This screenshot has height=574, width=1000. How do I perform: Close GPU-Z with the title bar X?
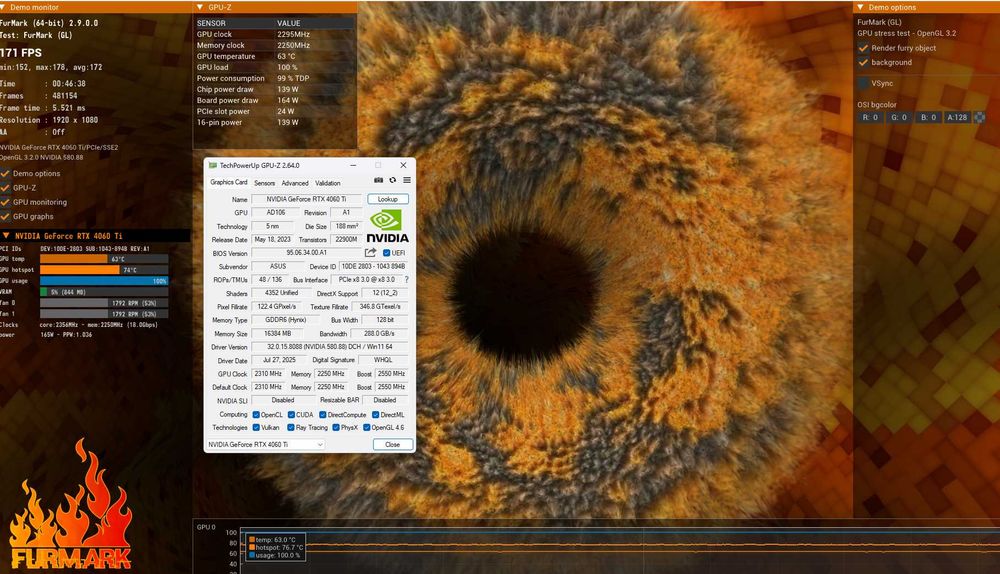pyautogui.click(x=403, y=165)
